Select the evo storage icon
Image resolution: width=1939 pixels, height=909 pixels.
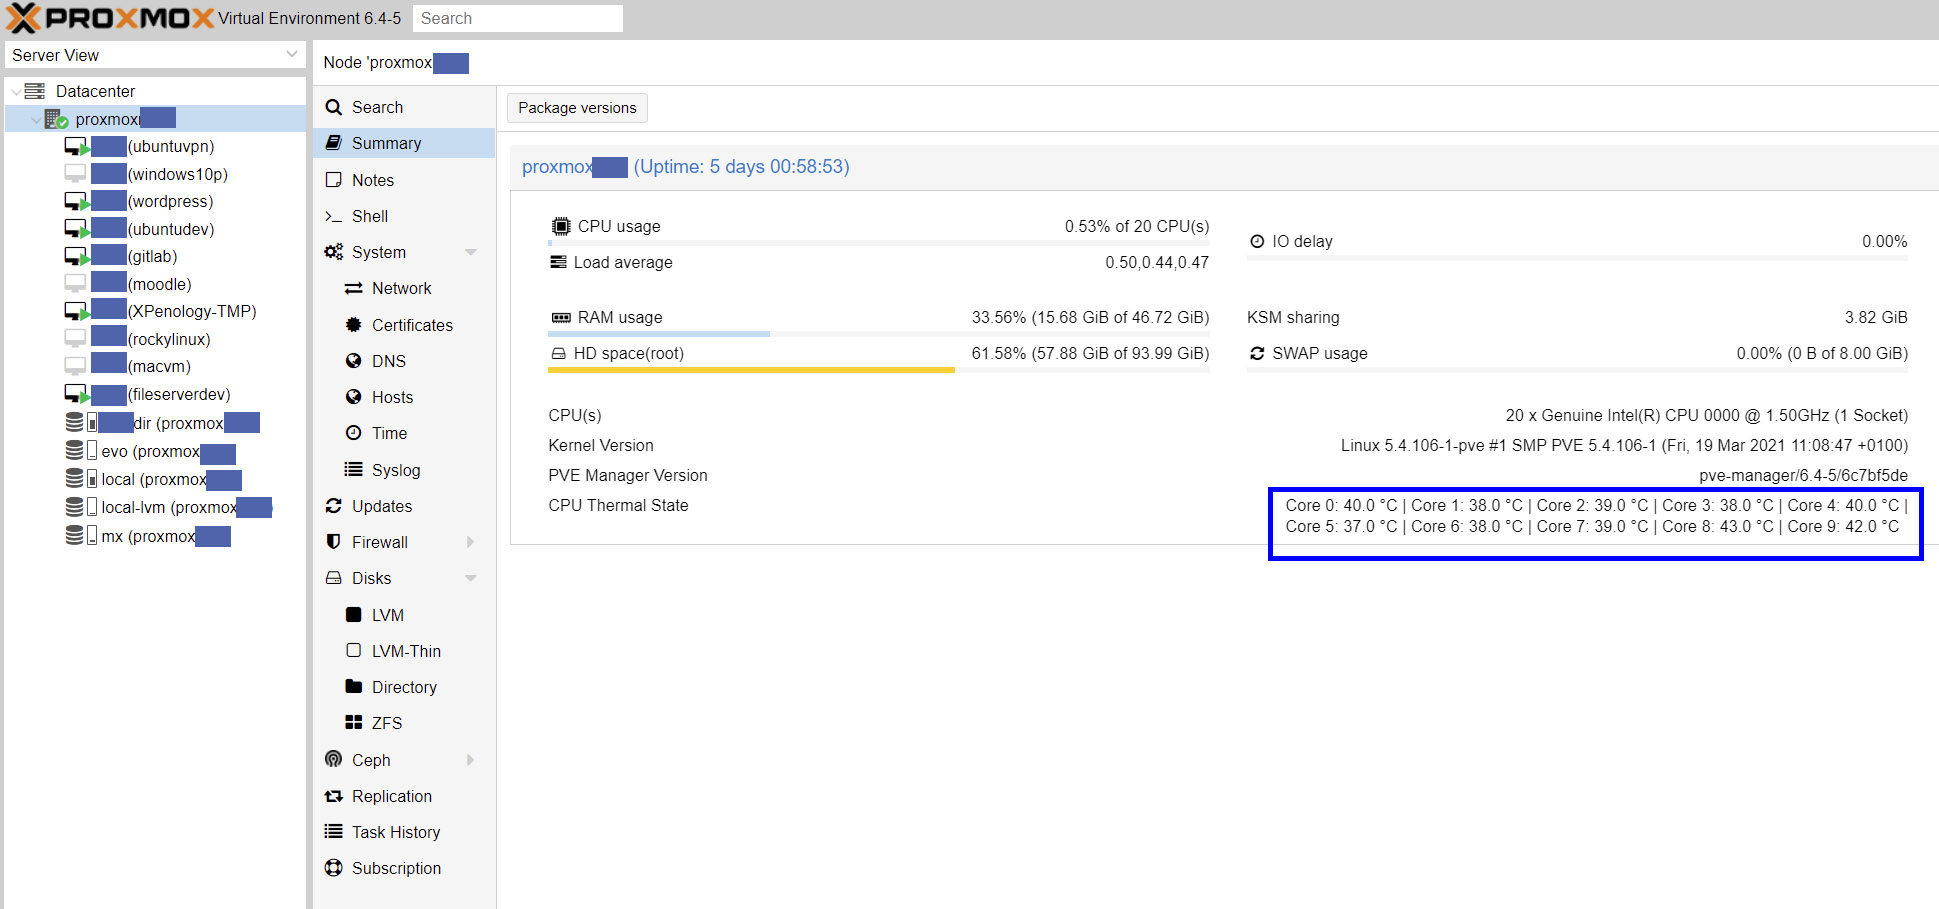[81, 450]
